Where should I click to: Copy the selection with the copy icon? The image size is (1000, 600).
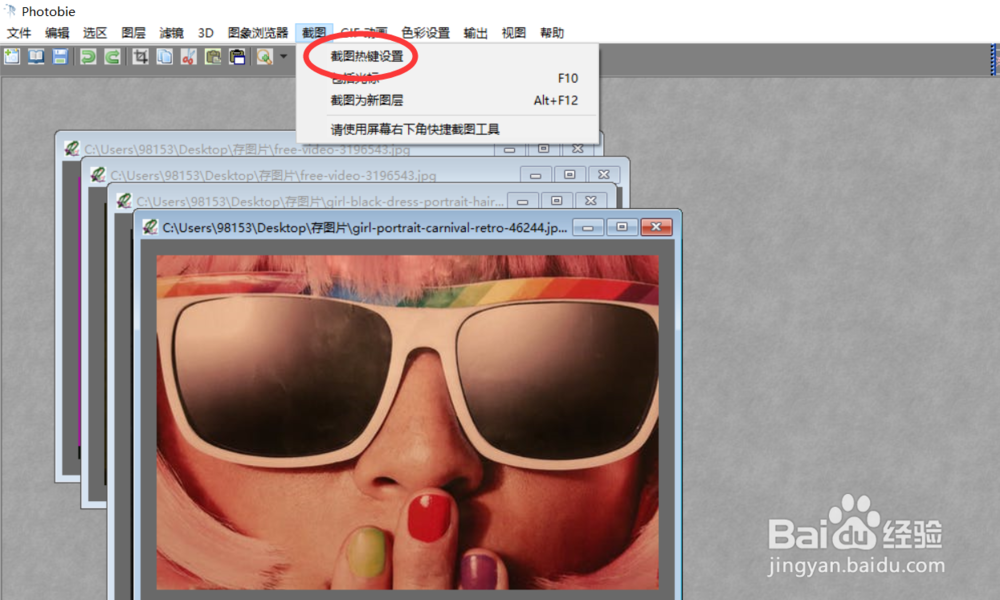[x=164, y=57]
